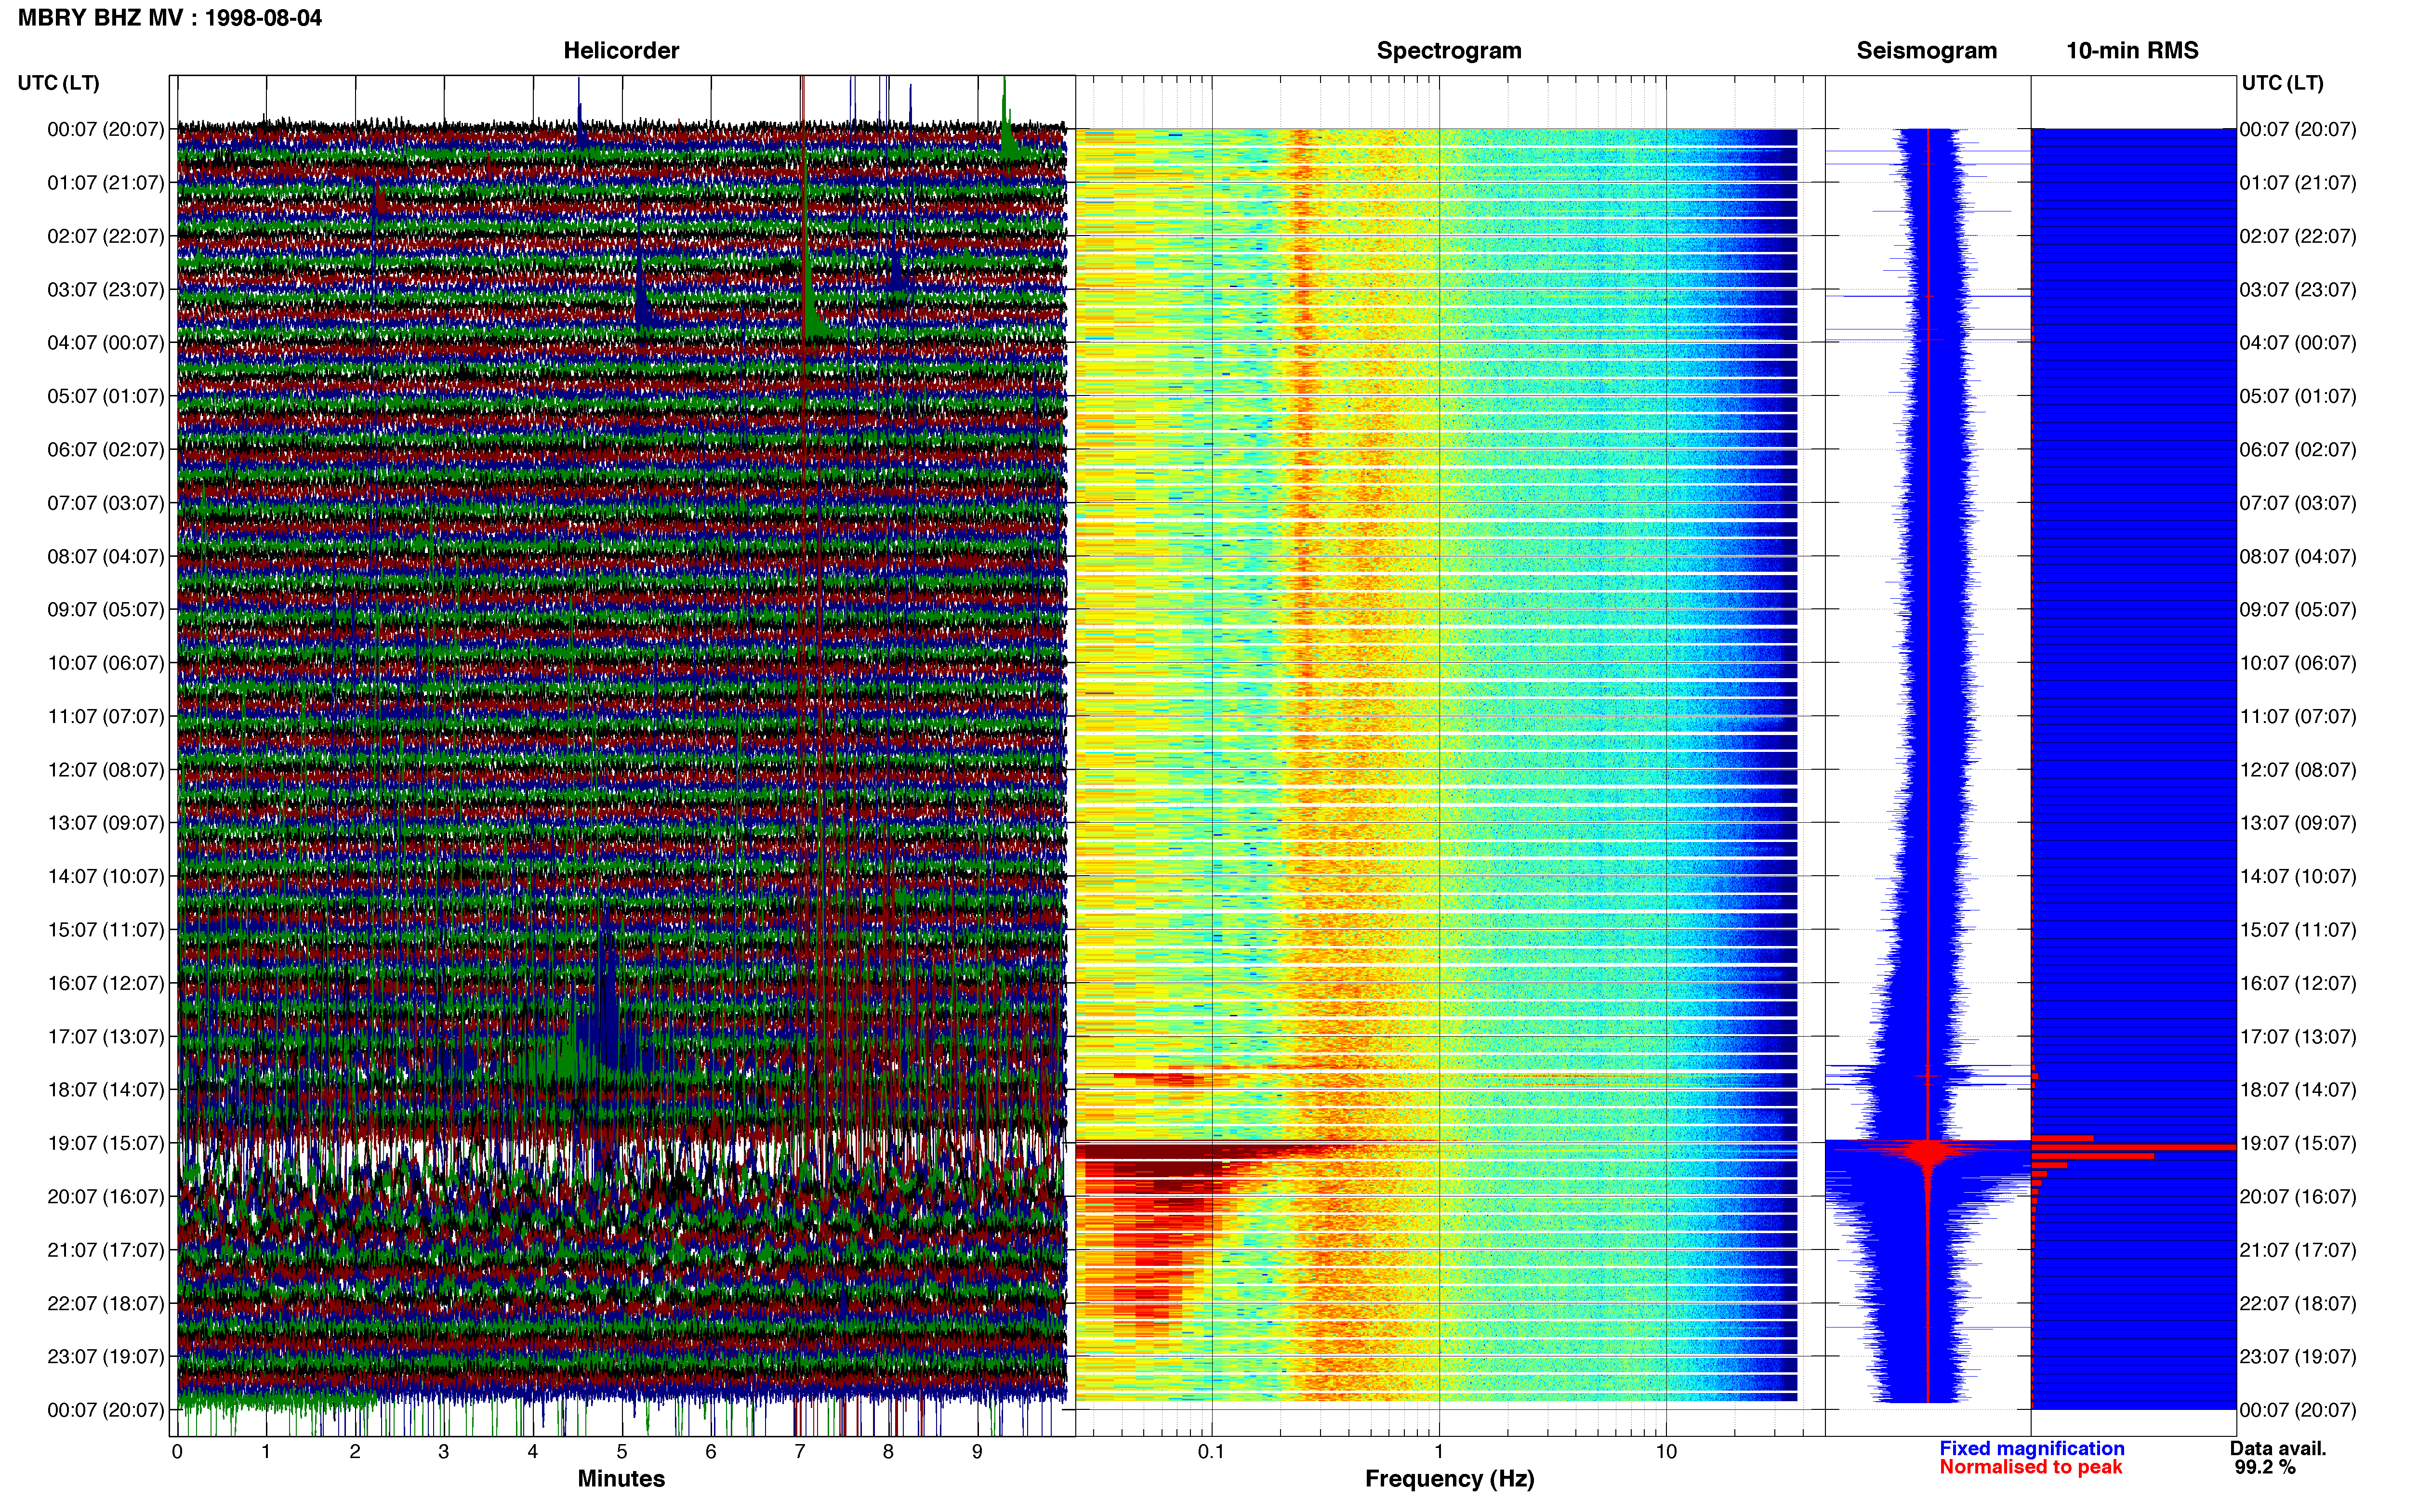Click the left '23:07 (19:07)' time label

pos(105,1356)
